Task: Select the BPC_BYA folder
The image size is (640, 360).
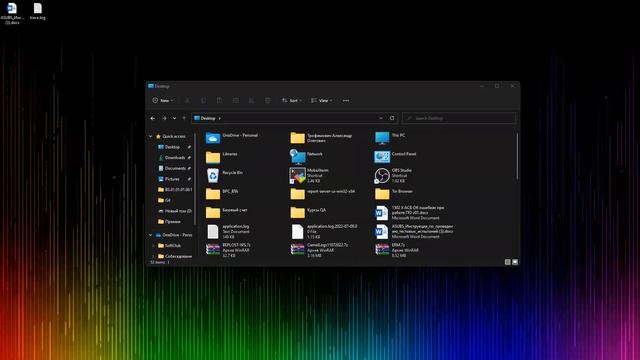Action: 222,193
